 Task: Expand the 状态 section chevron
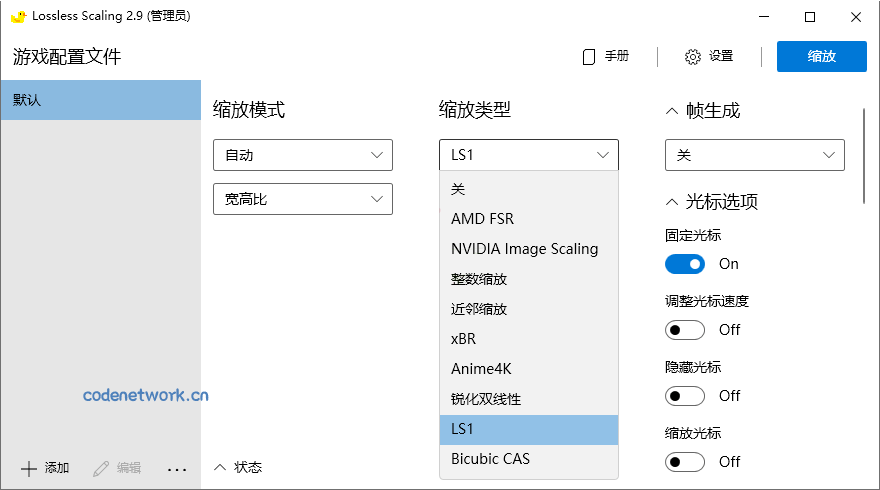point(220,467)
